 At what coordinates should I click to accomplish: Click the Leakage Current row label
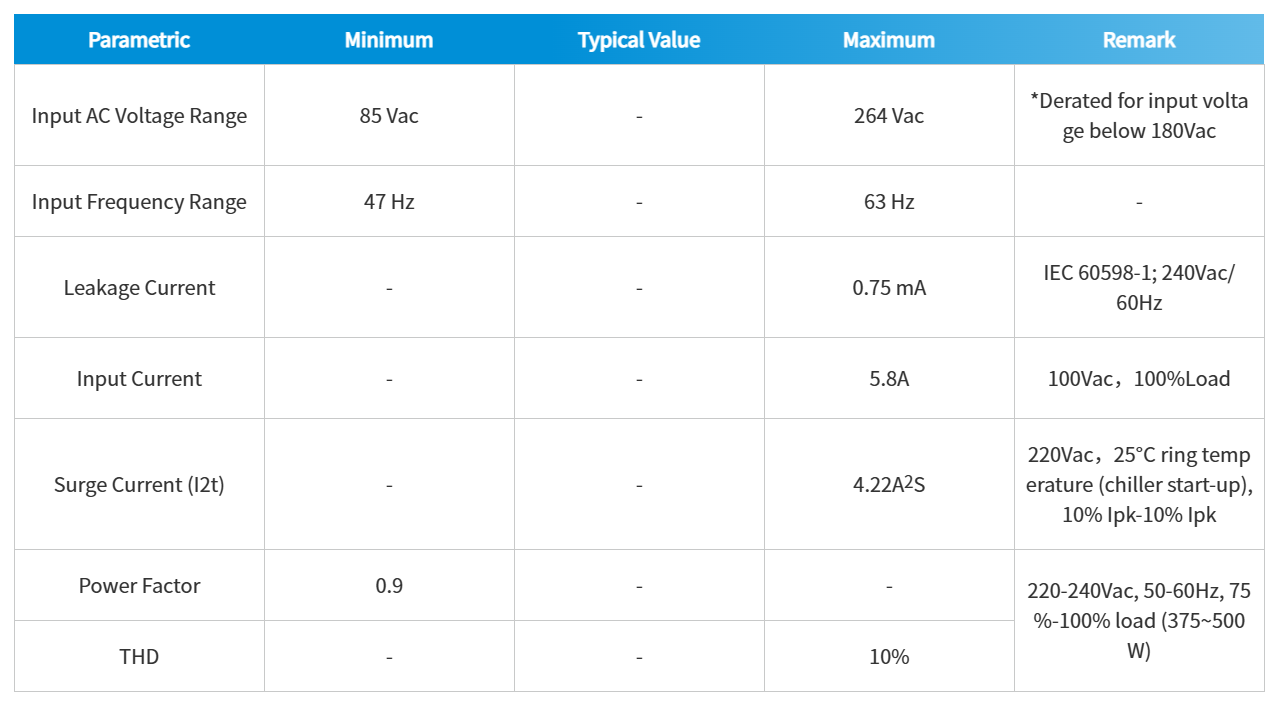[139, 288]
